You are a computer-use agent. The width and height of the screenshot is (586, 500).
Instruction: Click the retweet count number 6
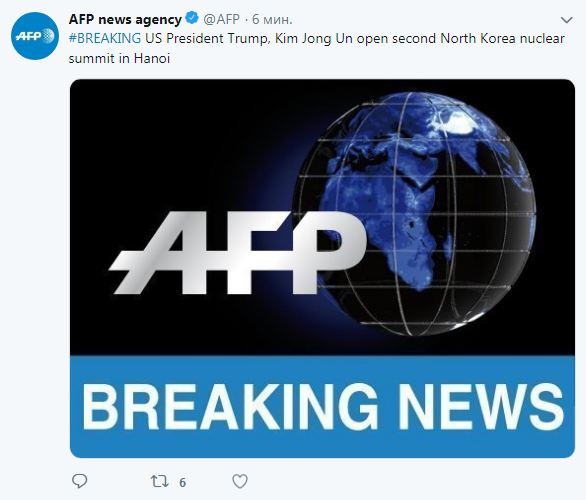182,482
